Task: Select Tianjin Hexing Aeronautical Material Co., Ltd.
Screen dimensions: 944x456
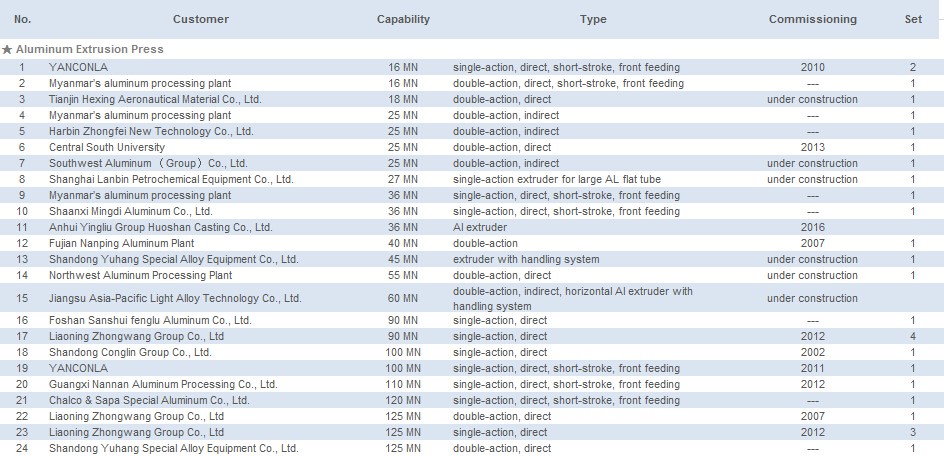Action: point(155,99)
